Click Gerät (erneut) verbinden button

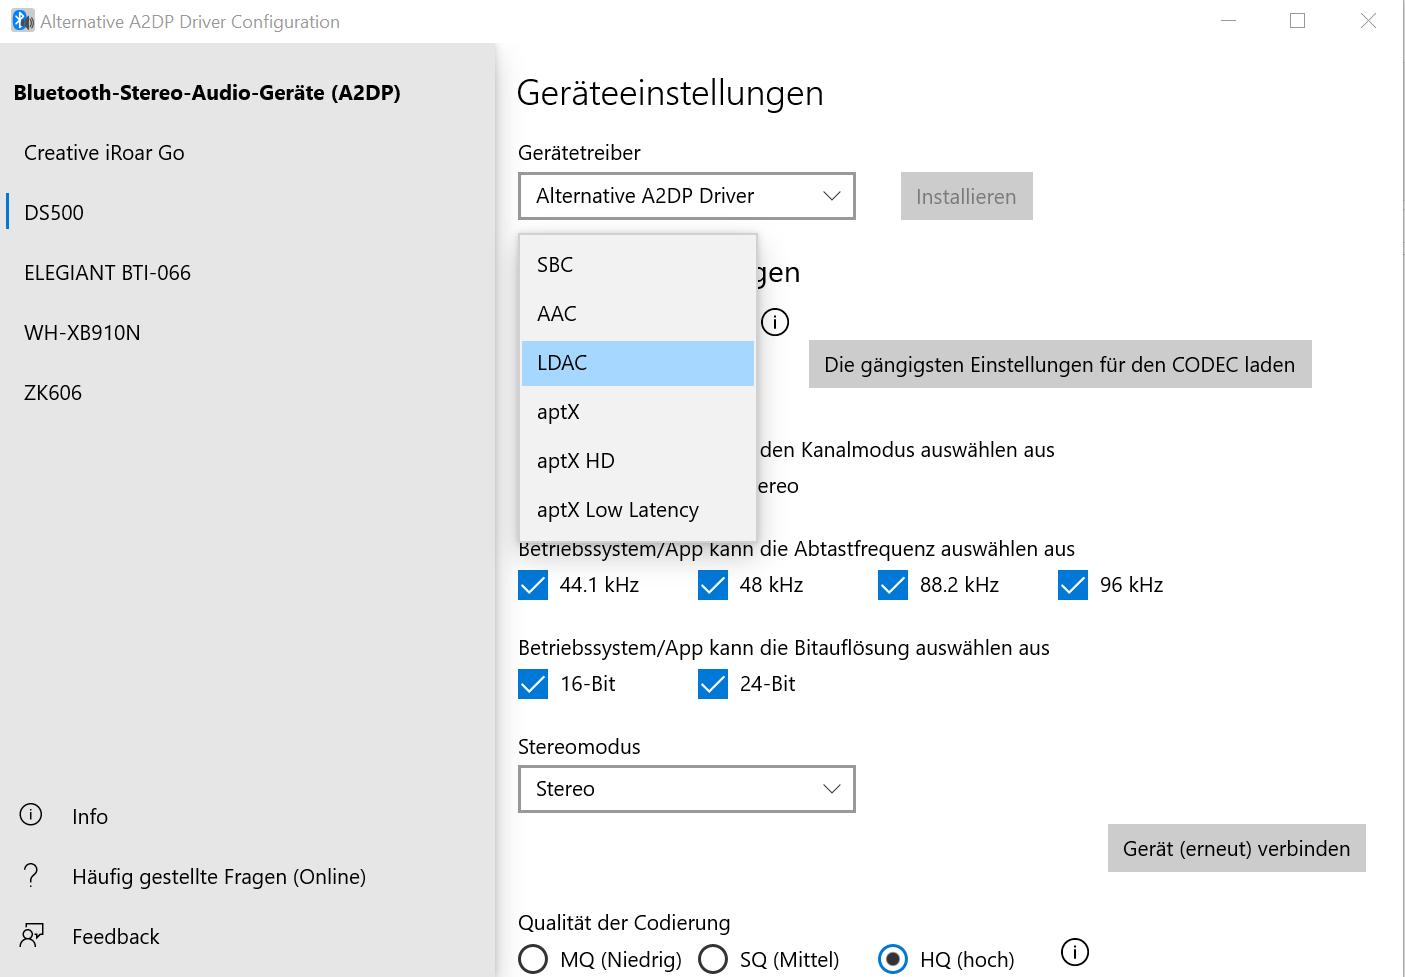(x=1236, y=849)
